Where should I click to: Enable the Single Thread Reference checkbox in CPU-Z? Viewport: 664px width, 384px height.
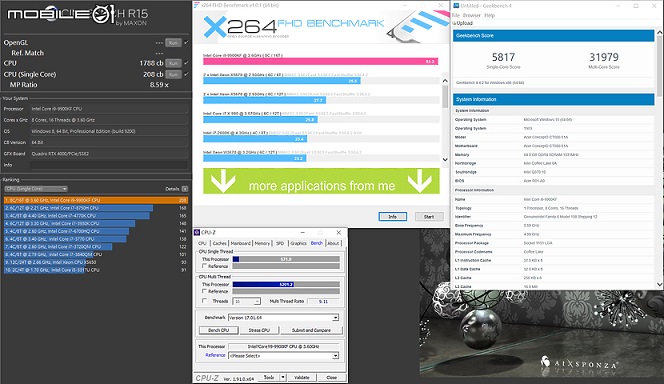[205, 266]
